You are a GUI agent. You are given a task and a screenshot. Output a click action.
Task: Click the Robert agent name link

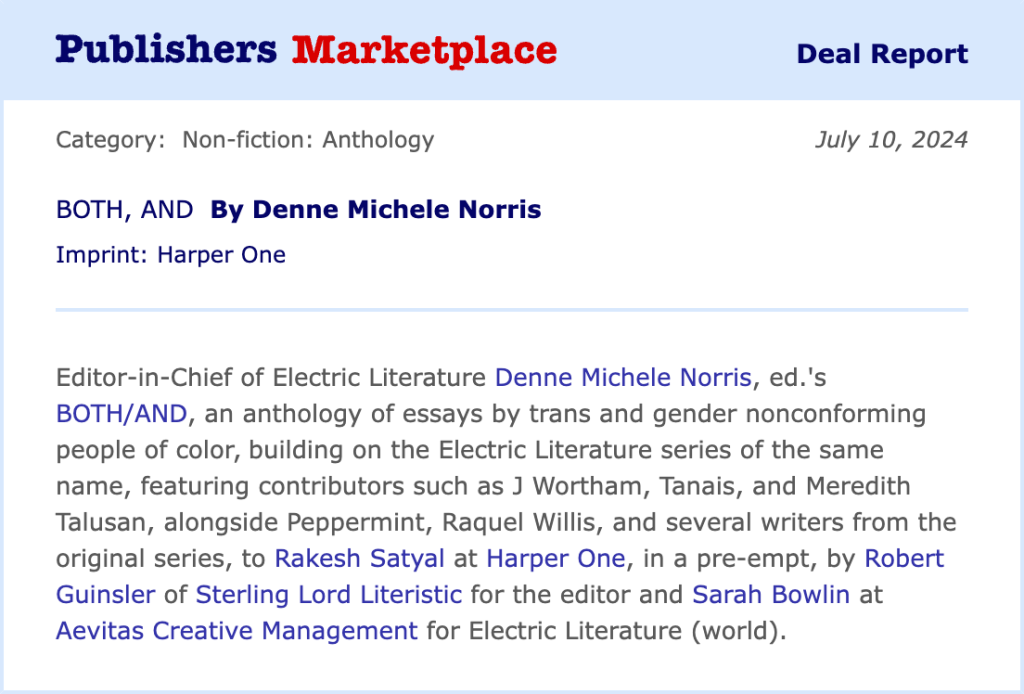coord(904,558)
